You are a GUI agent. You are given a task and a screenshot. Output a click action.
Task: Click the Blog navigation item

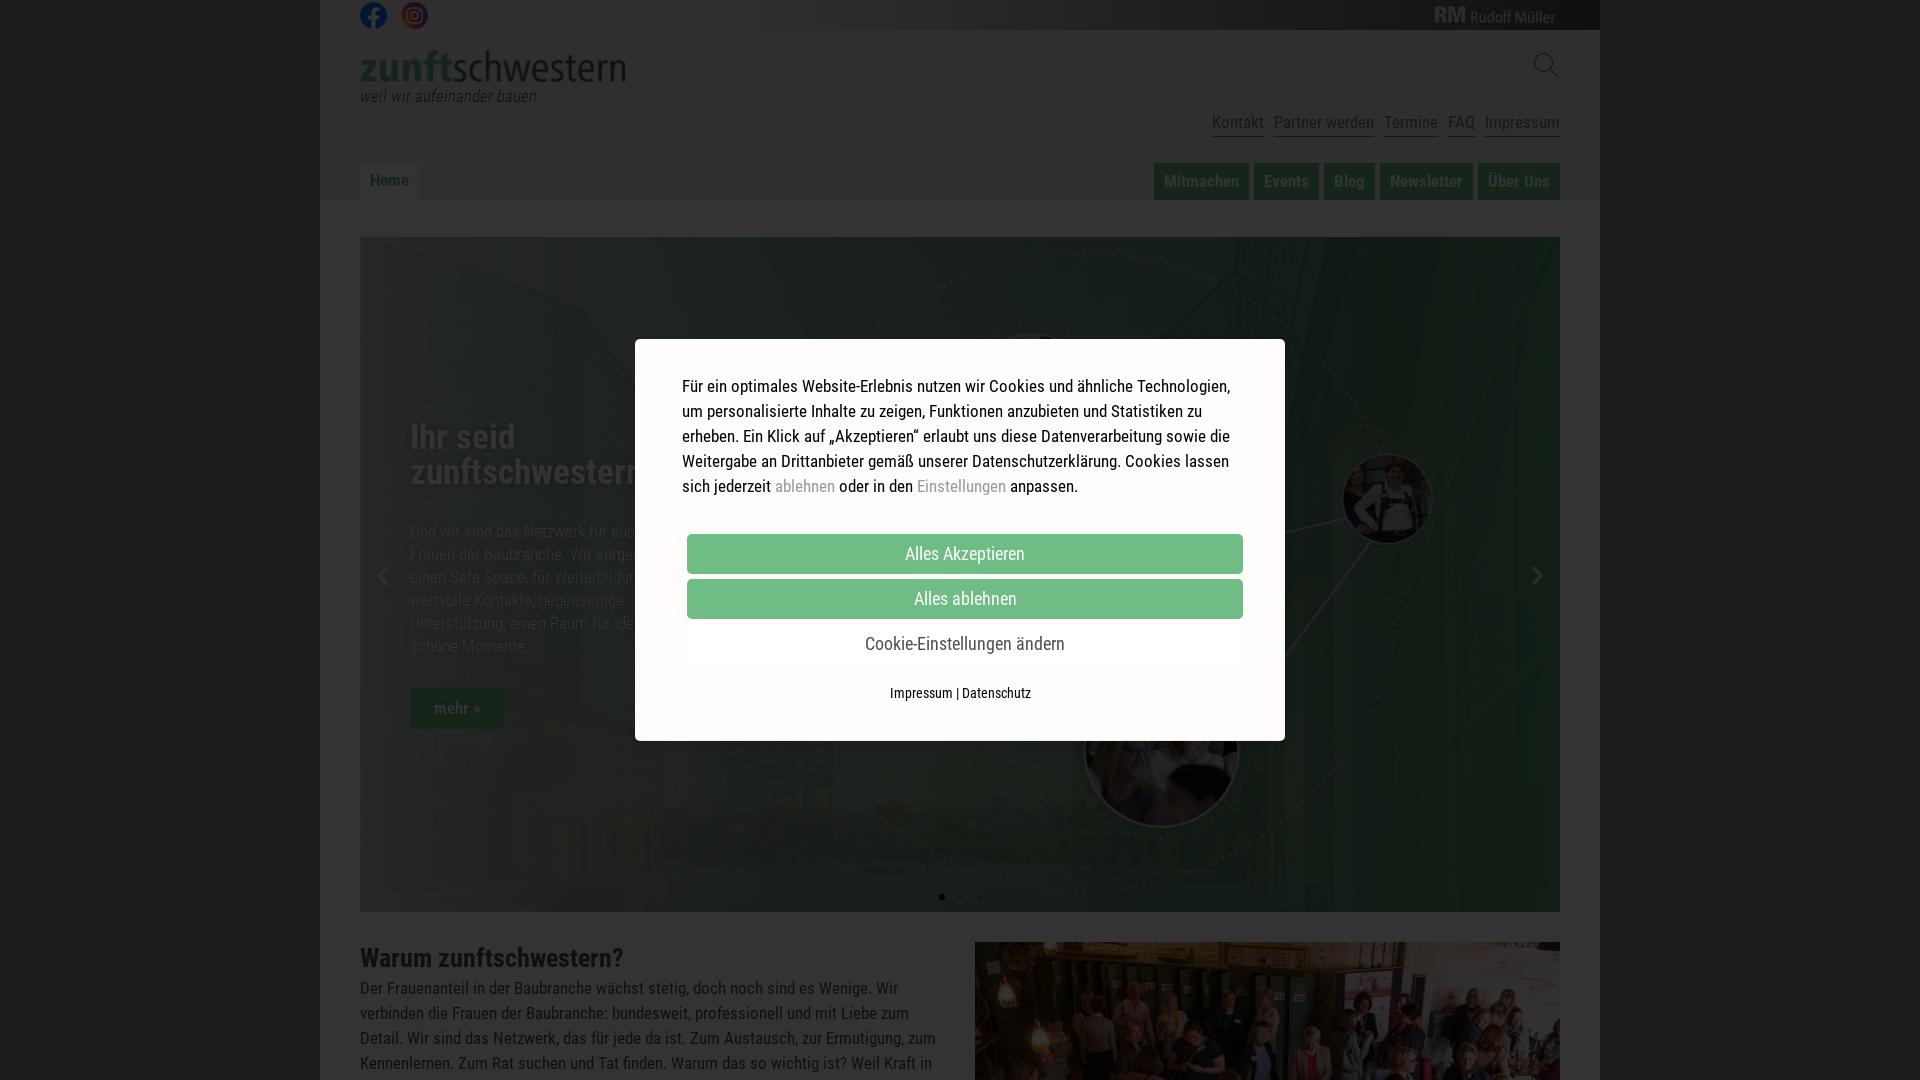[x=1348, y=181]
